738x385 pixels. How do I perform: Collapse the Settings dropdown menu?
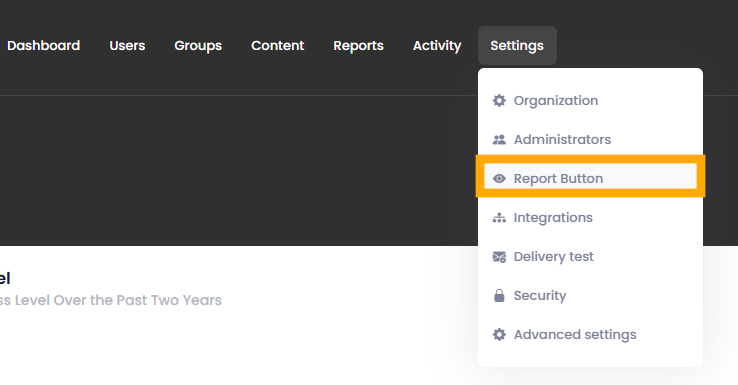517,46
